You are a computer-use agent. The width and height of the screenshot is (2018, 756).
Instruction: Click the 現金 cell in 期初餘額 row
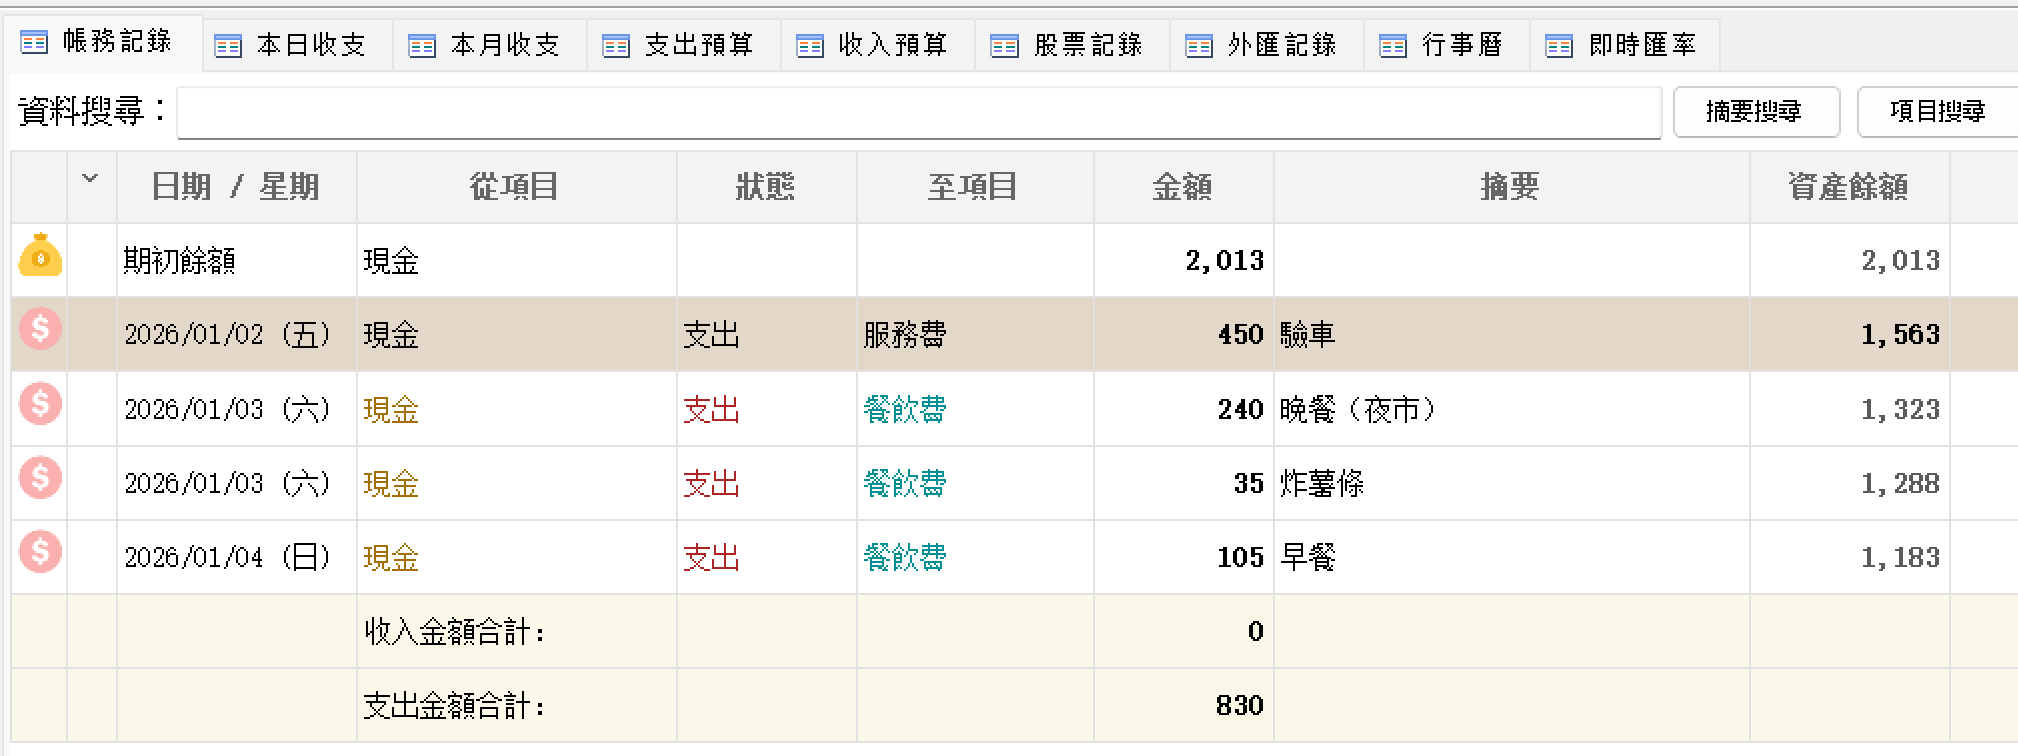coord(516,260)
